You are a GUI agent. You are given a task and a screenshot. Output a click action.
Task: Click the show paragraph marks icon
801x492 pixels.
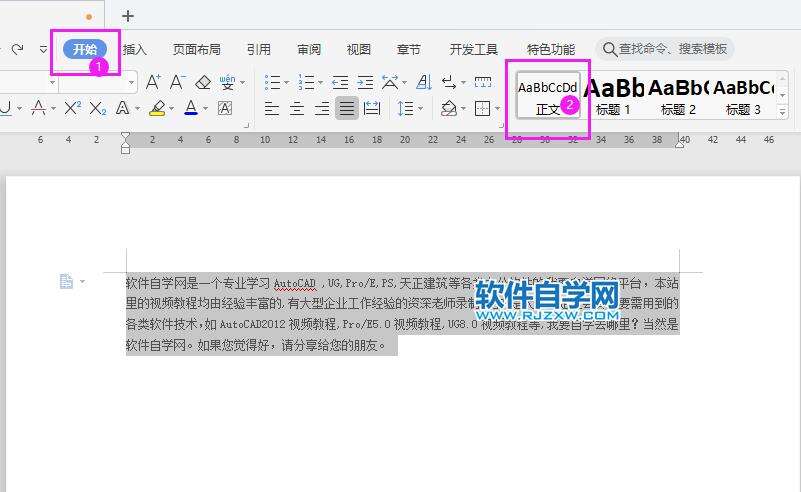449,82
